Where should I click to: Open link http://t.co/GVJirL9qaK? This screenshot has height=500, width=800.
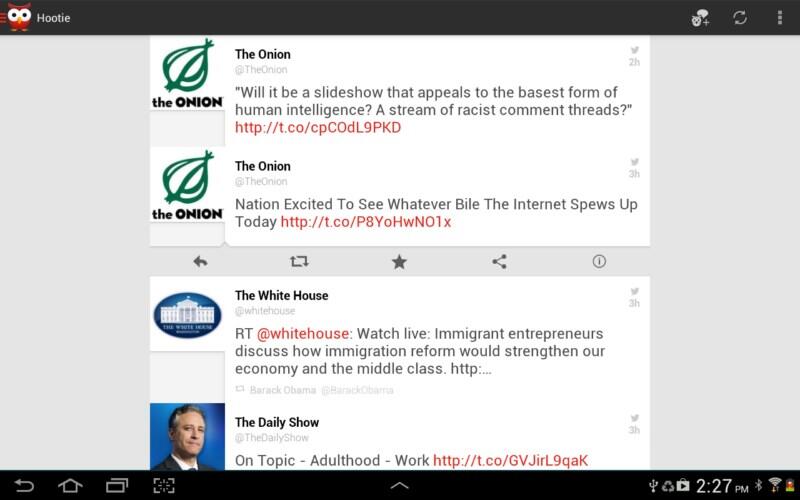tap(510, 461)
